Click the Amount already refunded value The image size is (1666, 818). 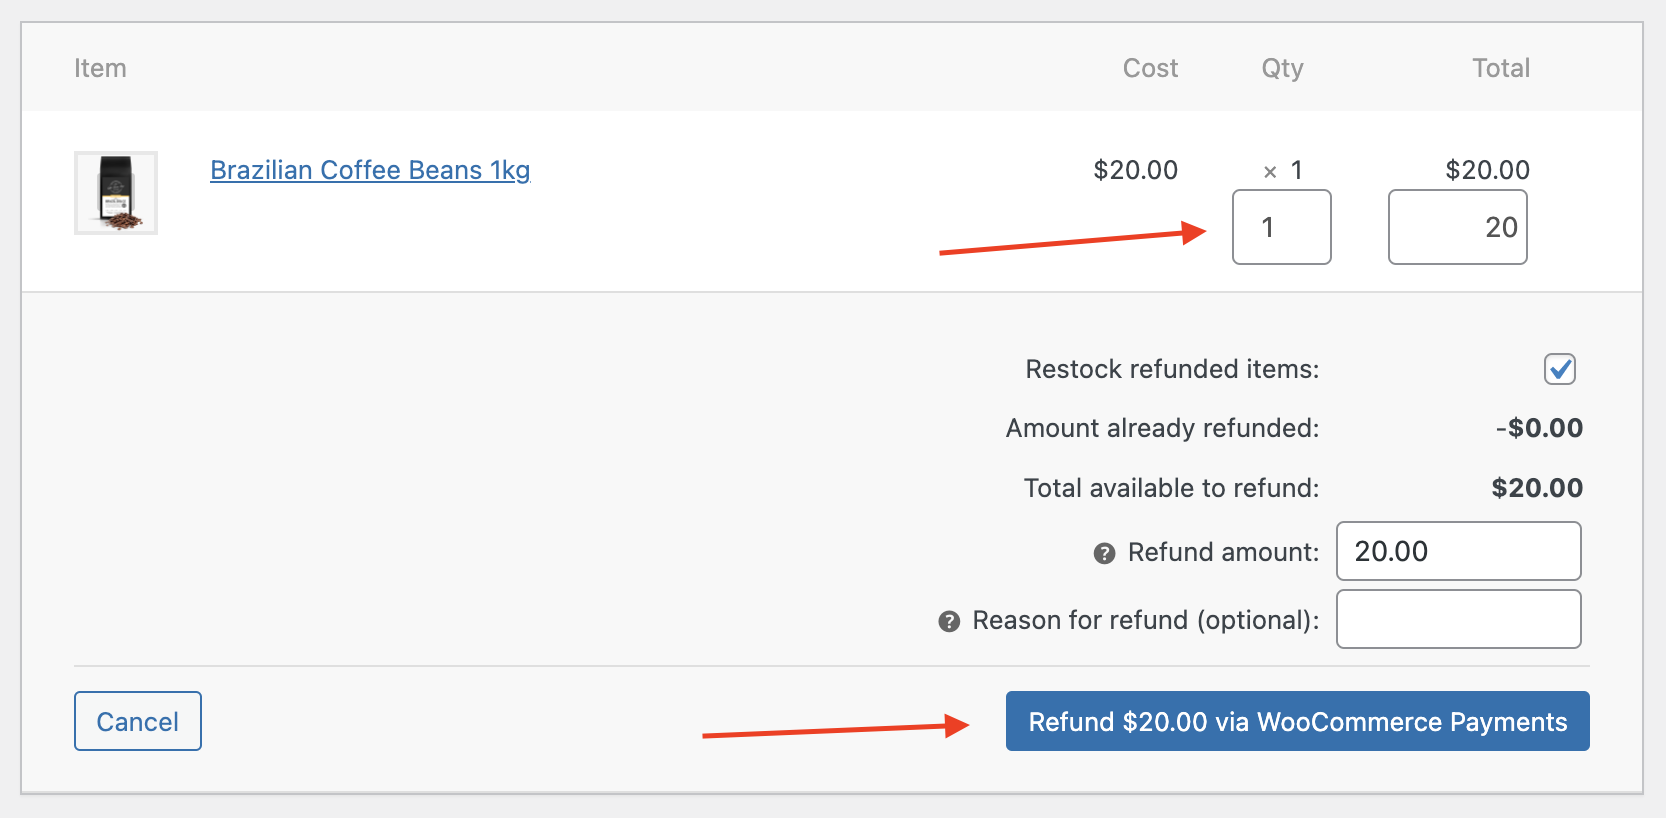pos(1539,428)
